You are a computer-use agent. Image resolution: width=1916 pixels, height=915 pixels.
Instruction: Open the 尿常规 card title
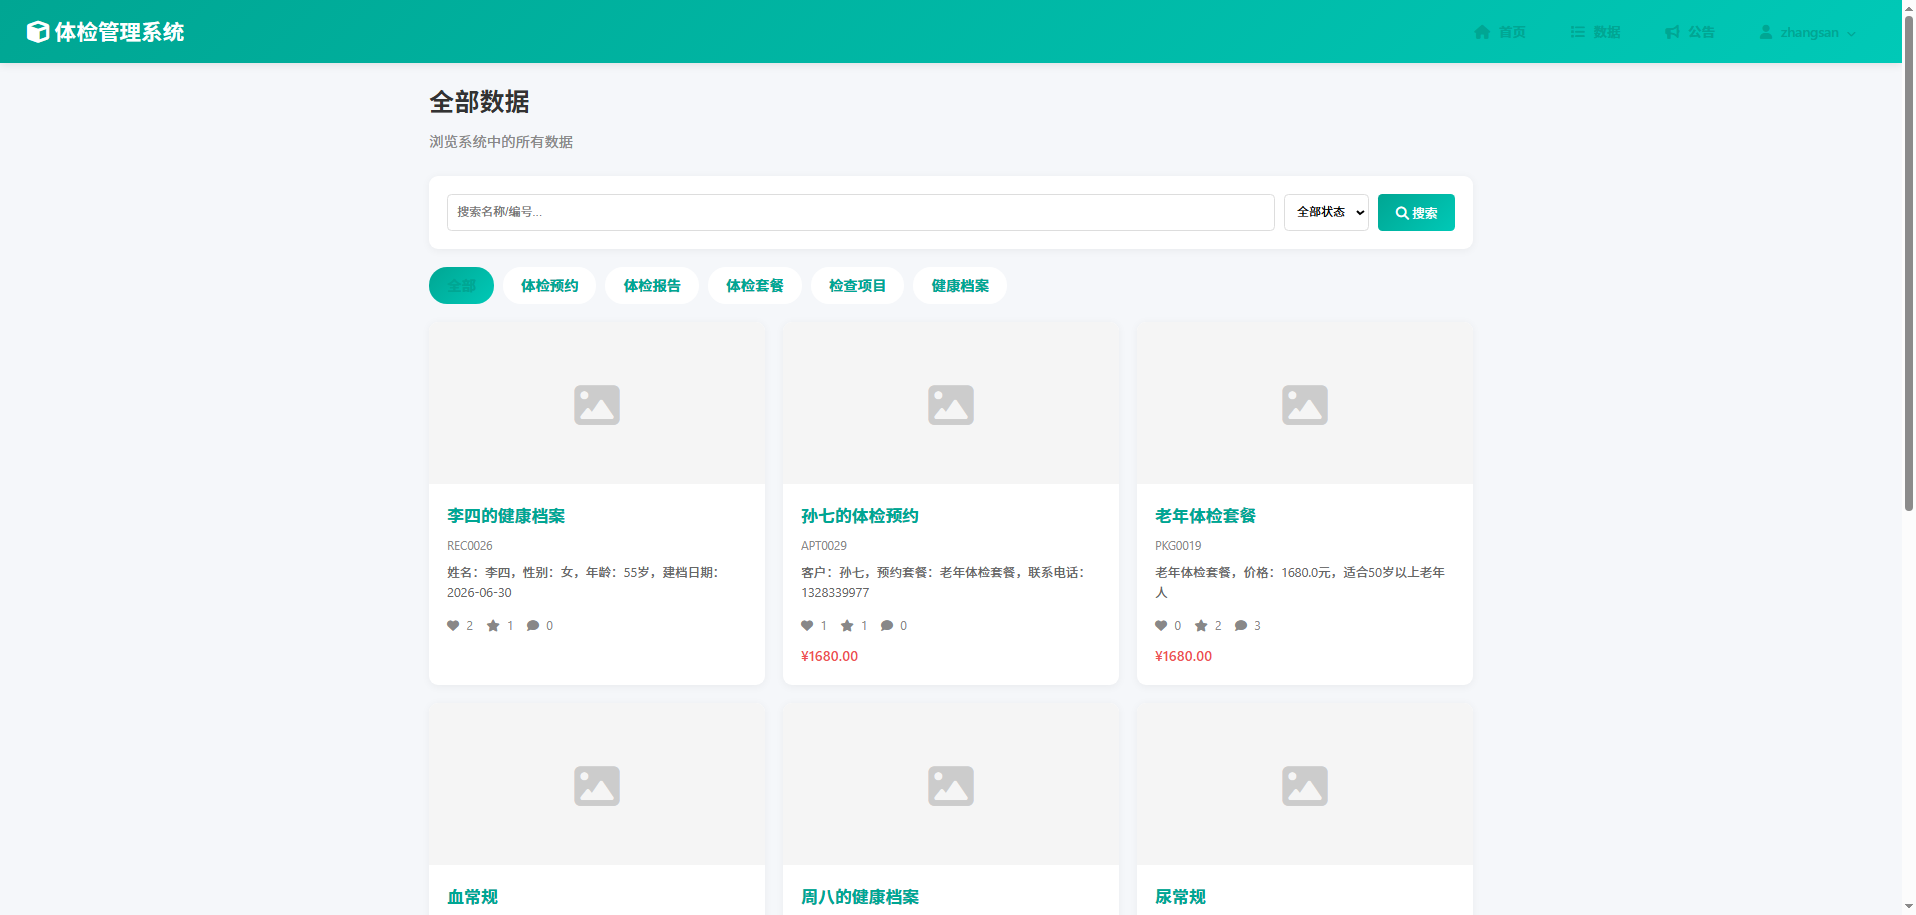point(1180,897)
